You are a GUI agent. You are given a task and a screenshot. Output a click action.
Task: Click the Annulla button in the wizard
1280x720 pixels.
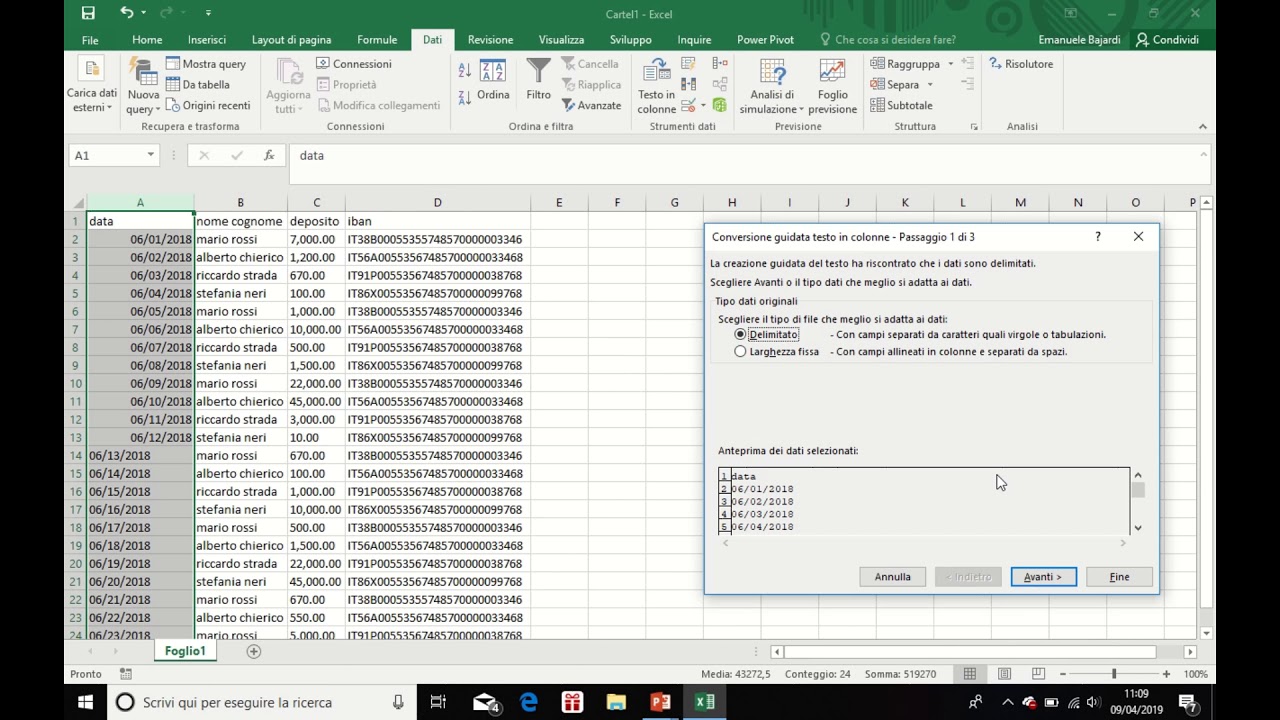click(x=893, y=577)
